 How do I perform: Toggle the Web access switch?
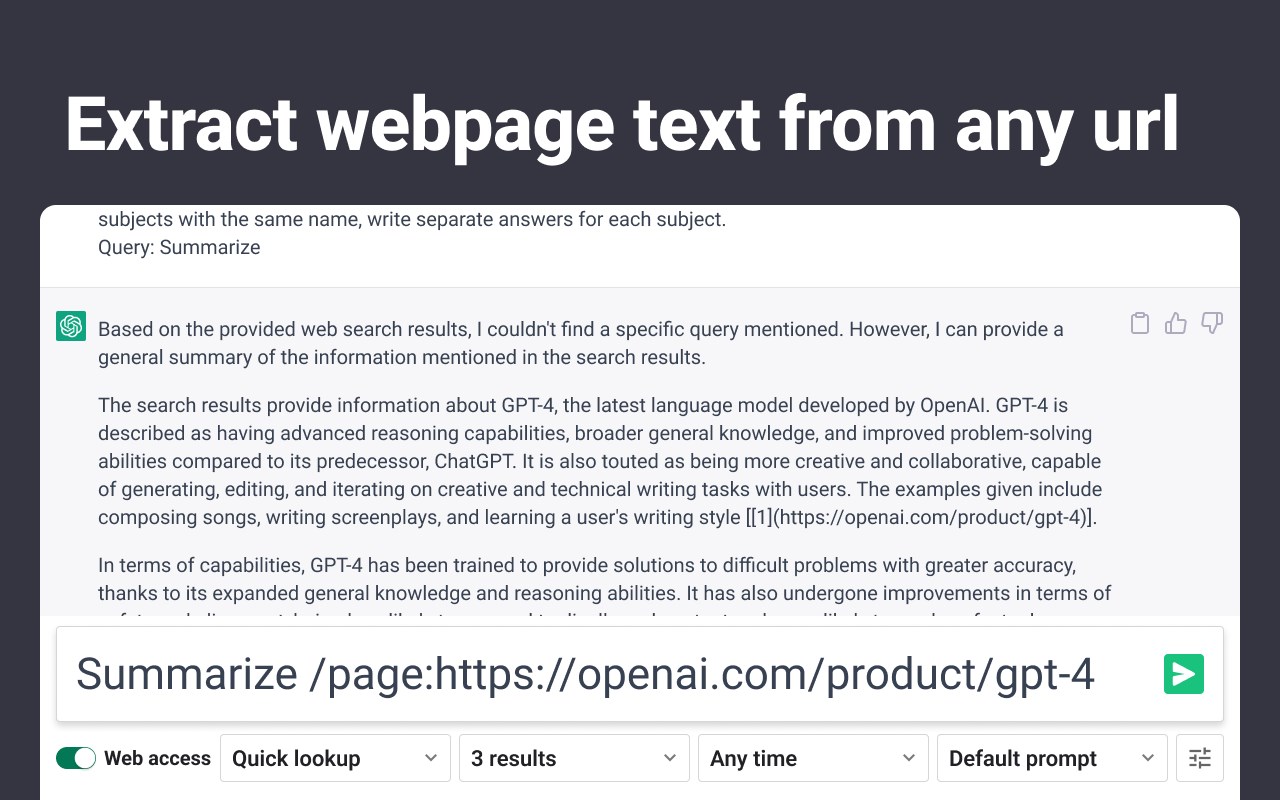(76, 758)
